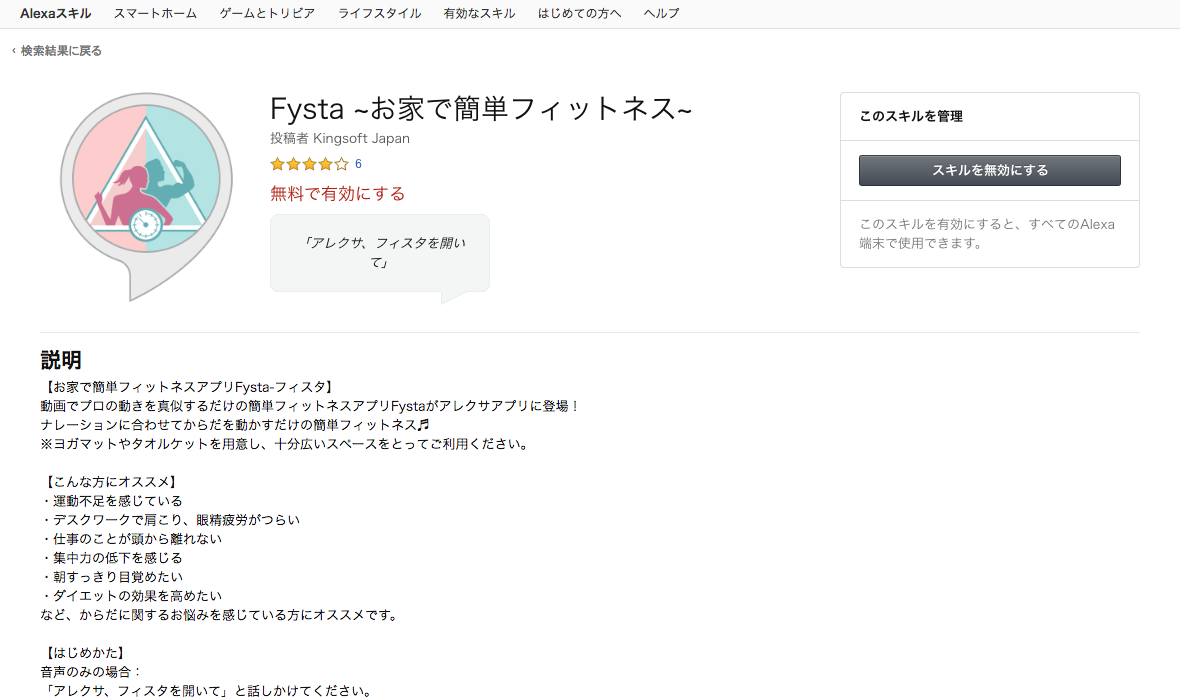The height and width of the screenshot is (697, 1180).
Task: Select the ライフスタイル menu item
Action: coord(379,14)
